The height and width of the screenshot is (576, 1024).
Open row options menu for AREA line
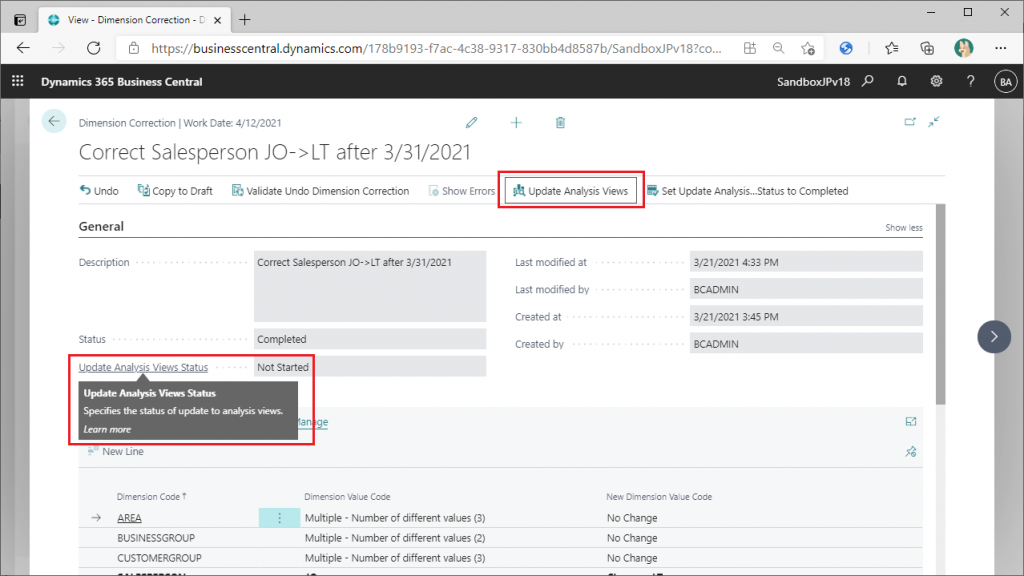click(280, 518)
